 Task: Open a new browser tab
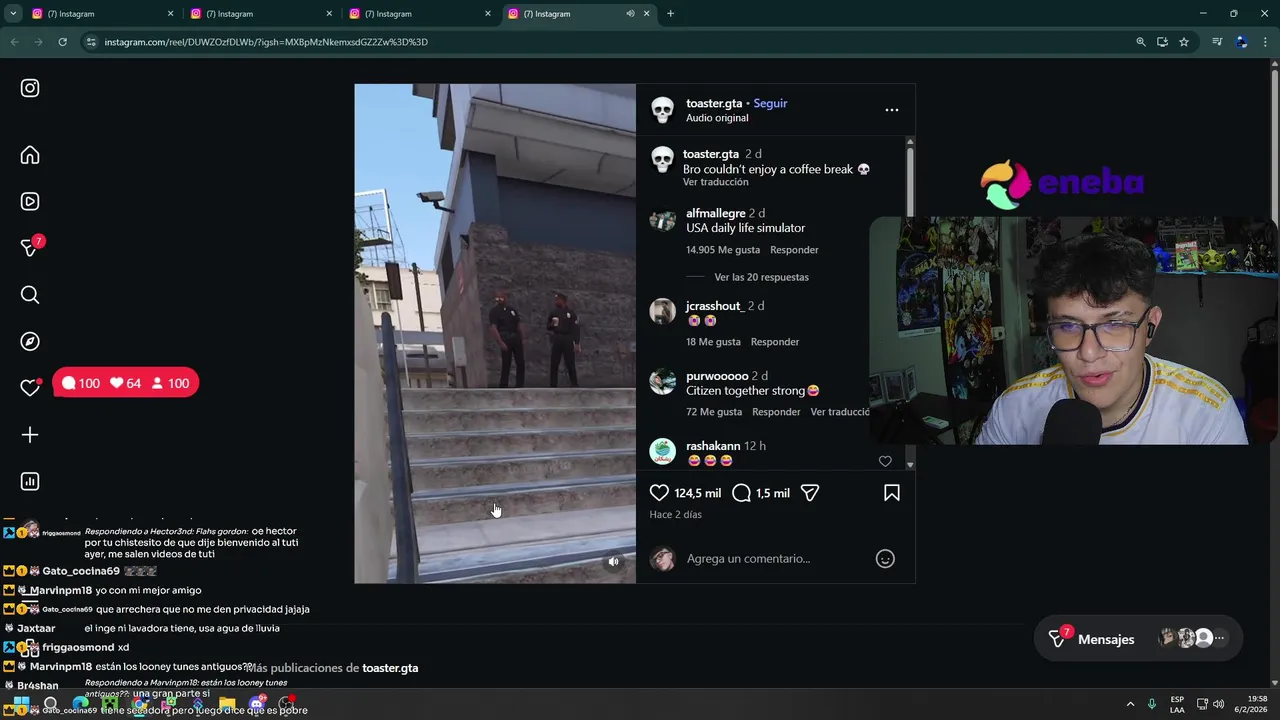coord(670,14)
